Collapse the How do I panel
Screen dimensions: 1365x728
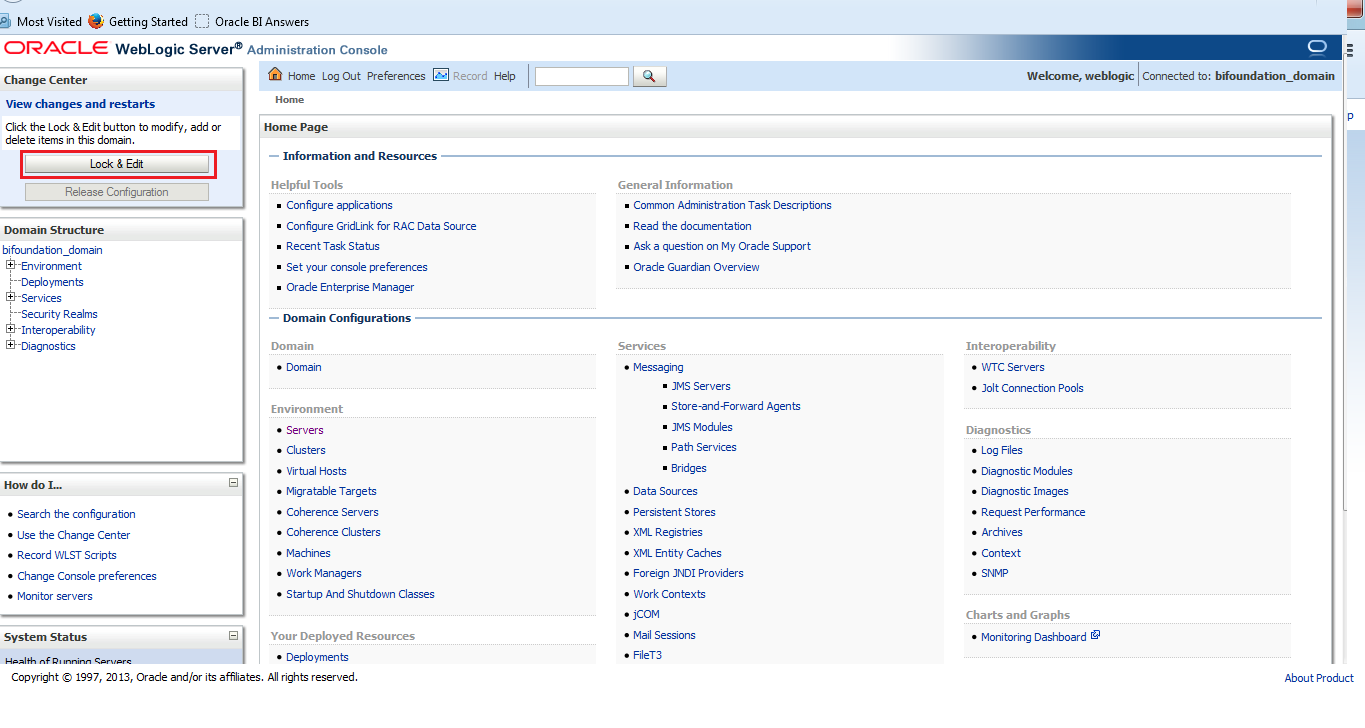pyautogui.click(x=233, y=483)
